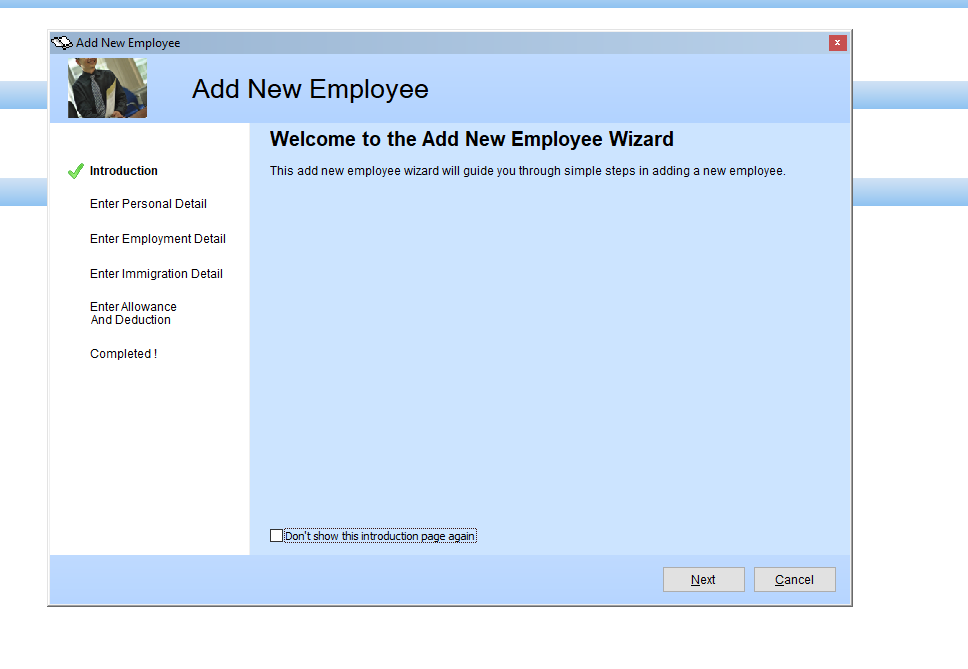Jump to the Completed! step
Viewport: 968px width, 669px height.
click(123, 353)
